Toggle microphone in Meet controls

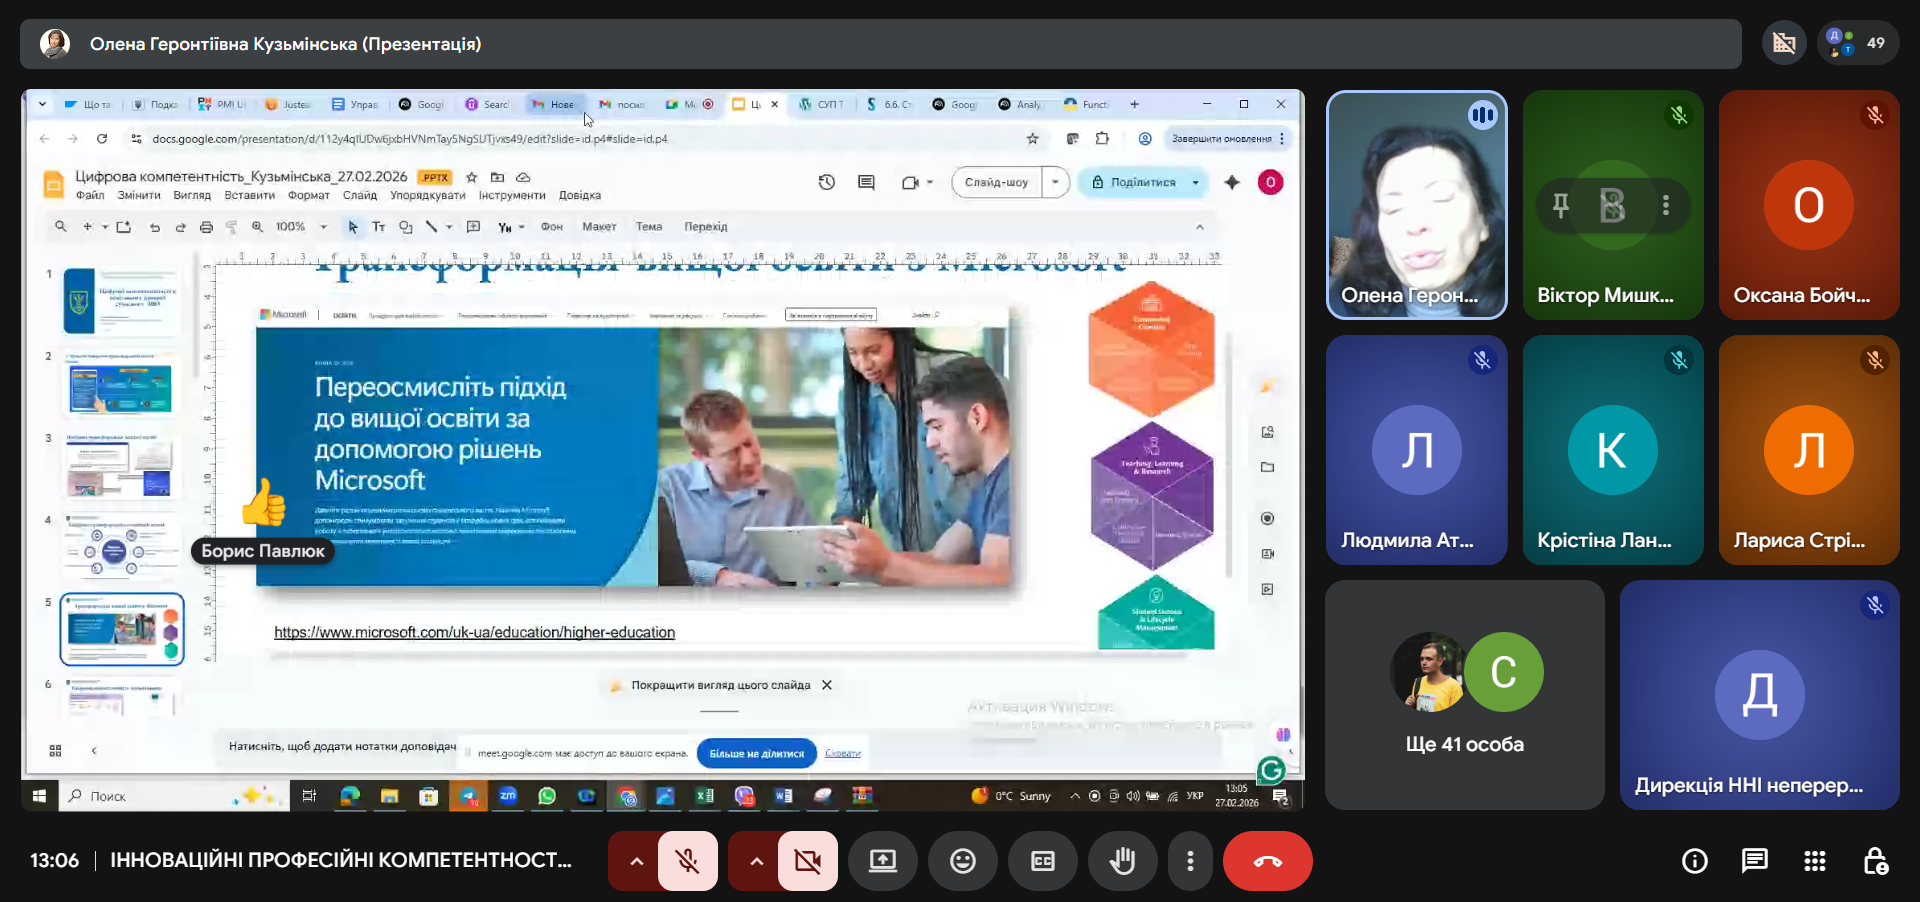pos(688,861)
